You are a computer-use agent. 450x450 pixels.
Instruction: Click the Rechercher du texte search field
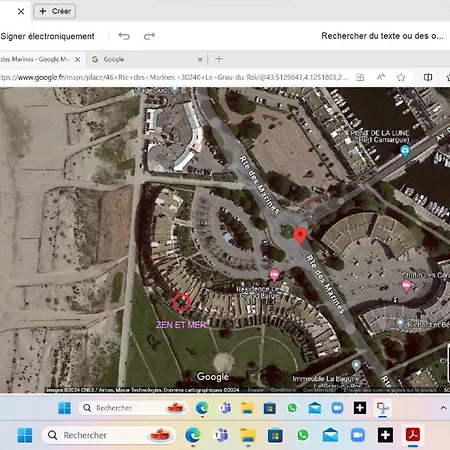tap(382, 36)
